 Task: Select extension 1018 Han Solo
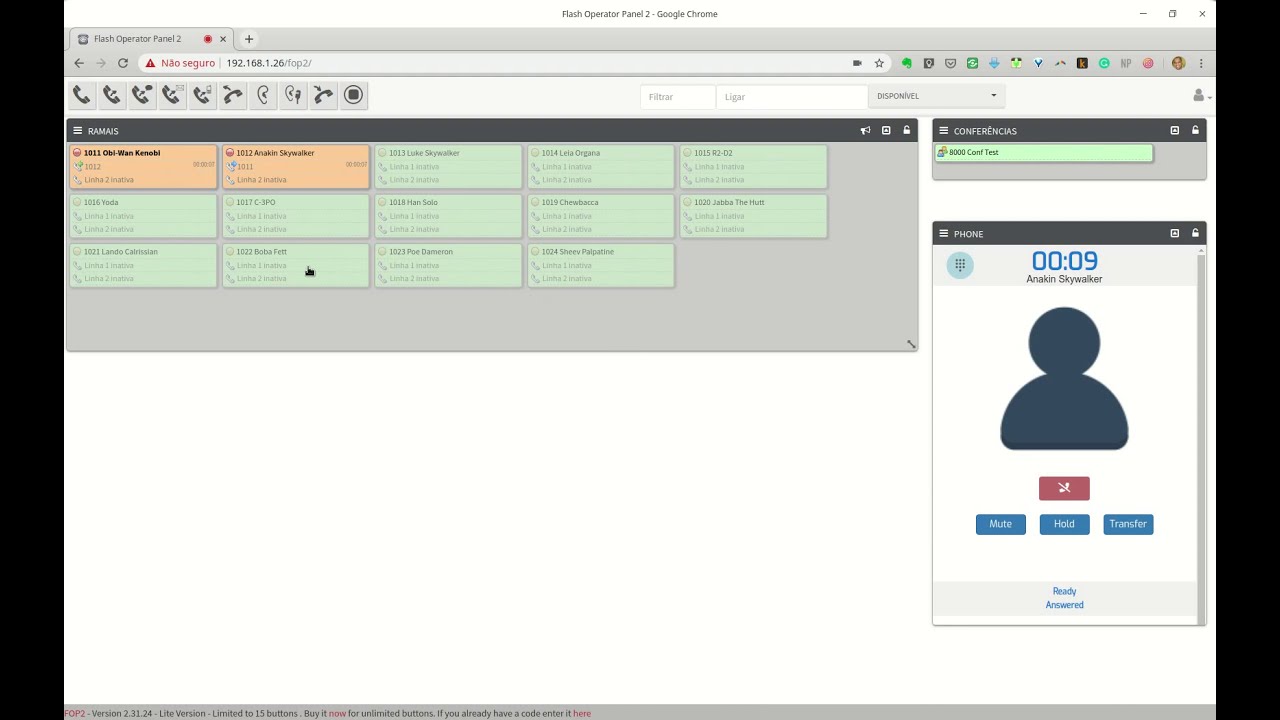tap(448, 216)
